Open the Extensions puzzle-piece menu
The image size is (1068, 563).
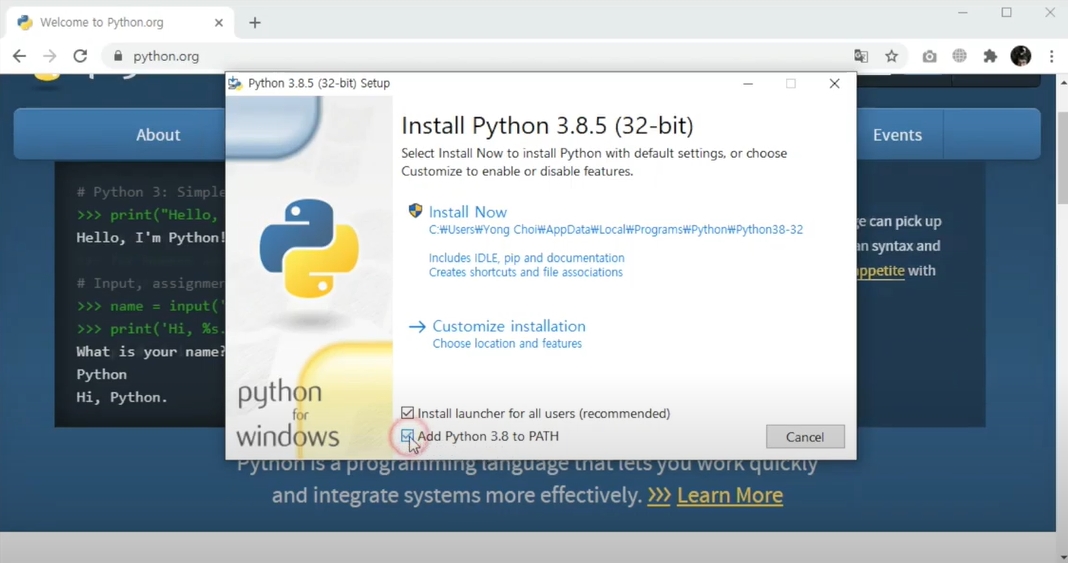point(990,57)
